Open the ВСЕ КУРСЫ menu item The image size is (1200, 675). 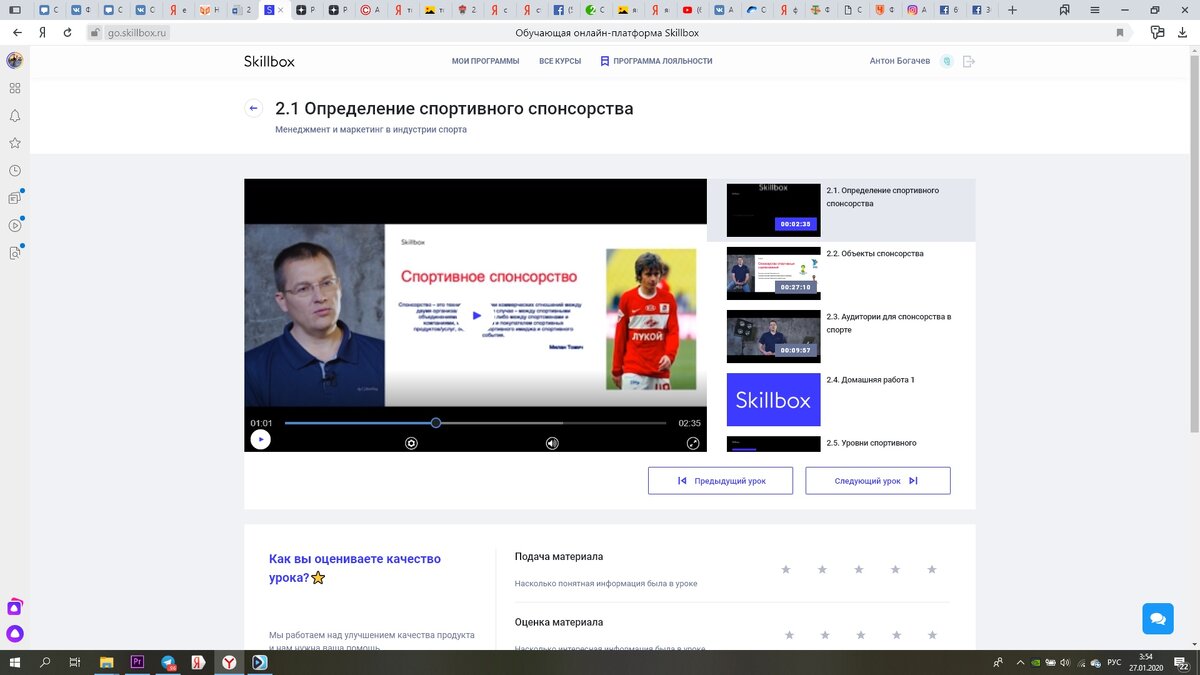[x=560, y=61]
